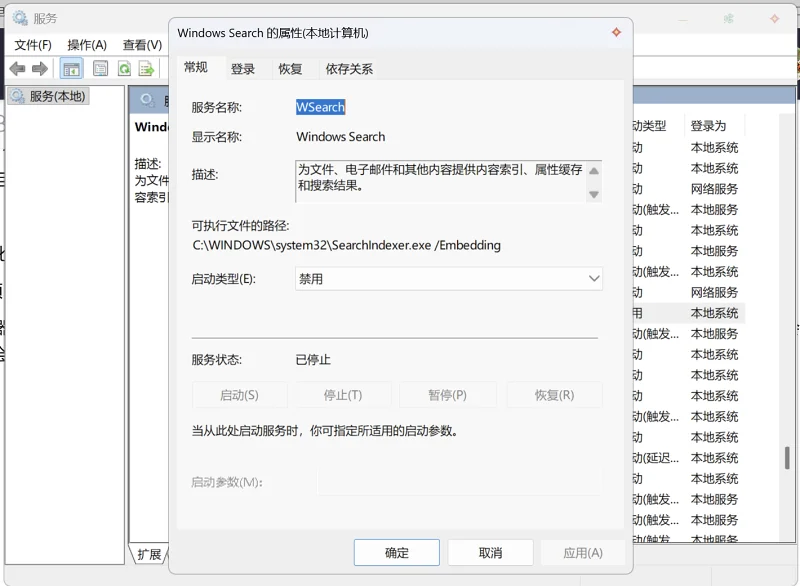This screenshot has width=800, height=586.
Task: Click the 应用(A) button
Action: (x=583, y=553)
